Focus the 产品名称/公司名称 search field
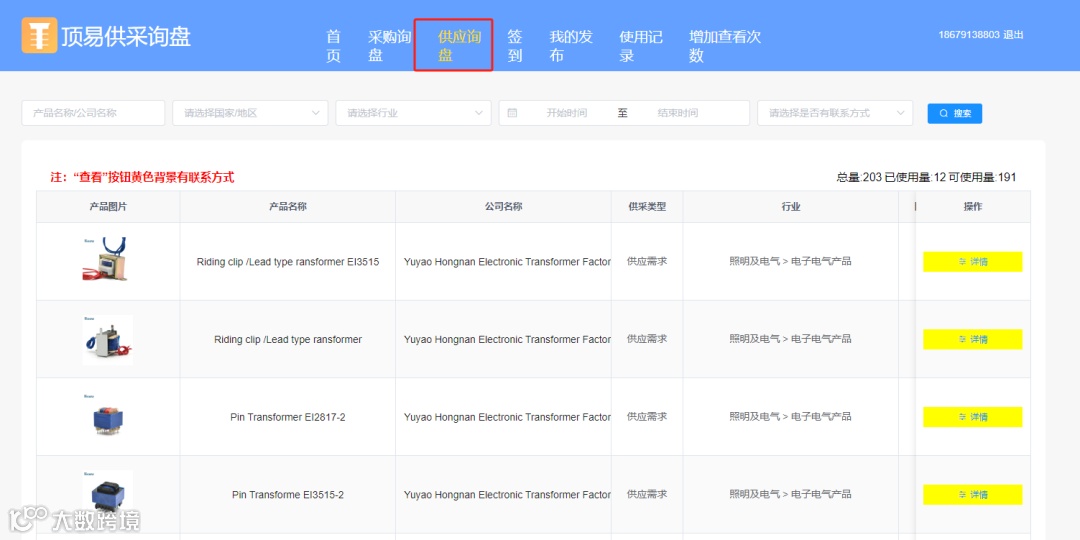Screen dimensions: 1080x540 (x=93, y=113)
